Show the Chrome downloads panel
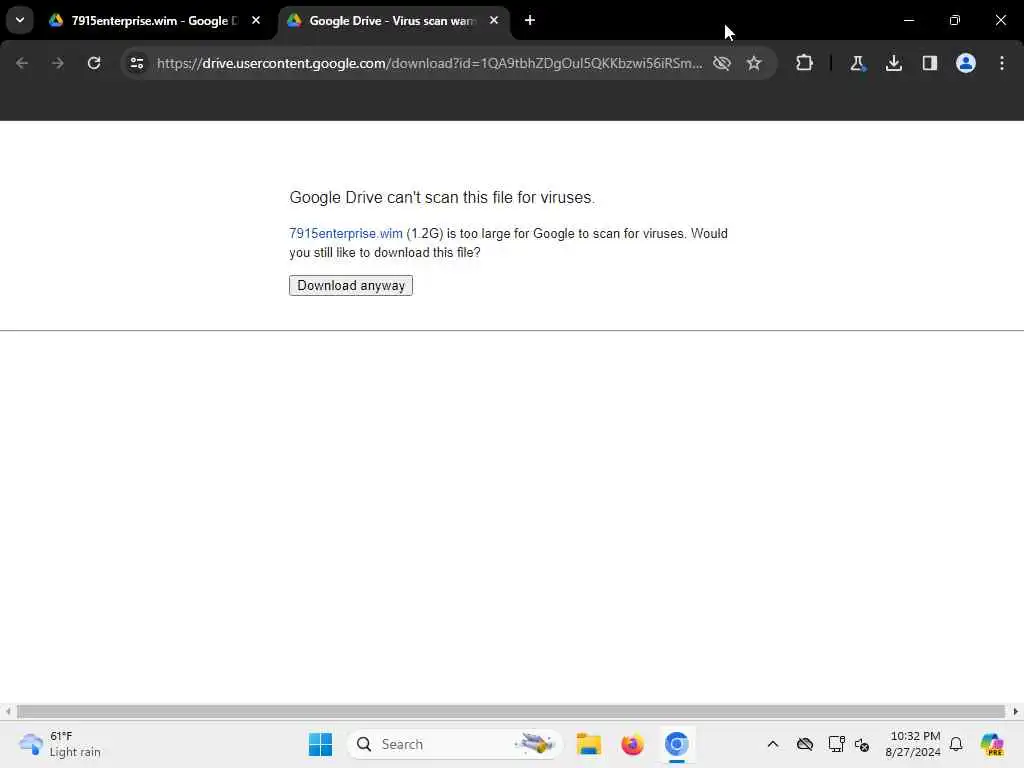 (893, 63)
